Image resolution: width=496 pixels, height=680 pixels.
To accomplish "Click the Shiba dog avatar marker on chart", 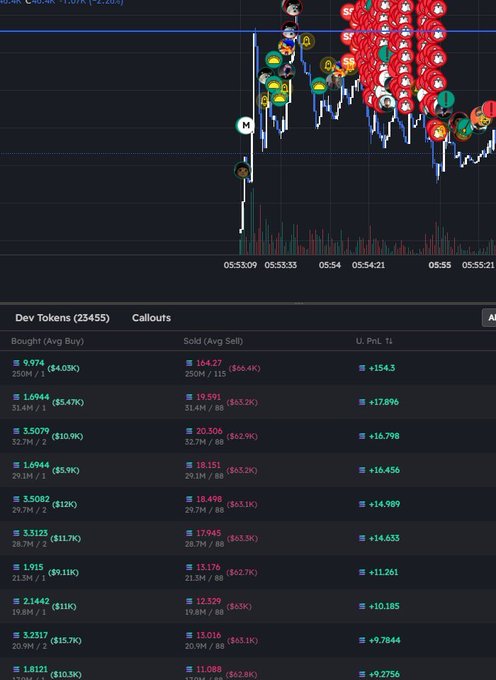I will click(x=438, y=132).
